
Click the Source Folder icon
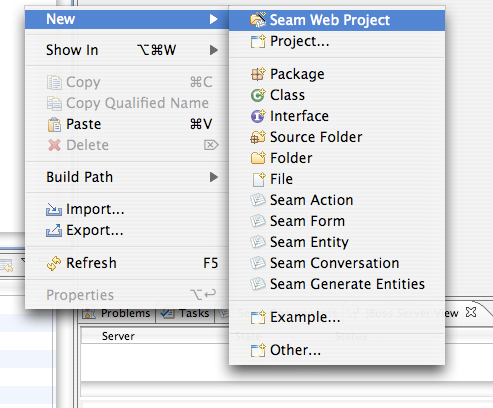coord(258,137)
